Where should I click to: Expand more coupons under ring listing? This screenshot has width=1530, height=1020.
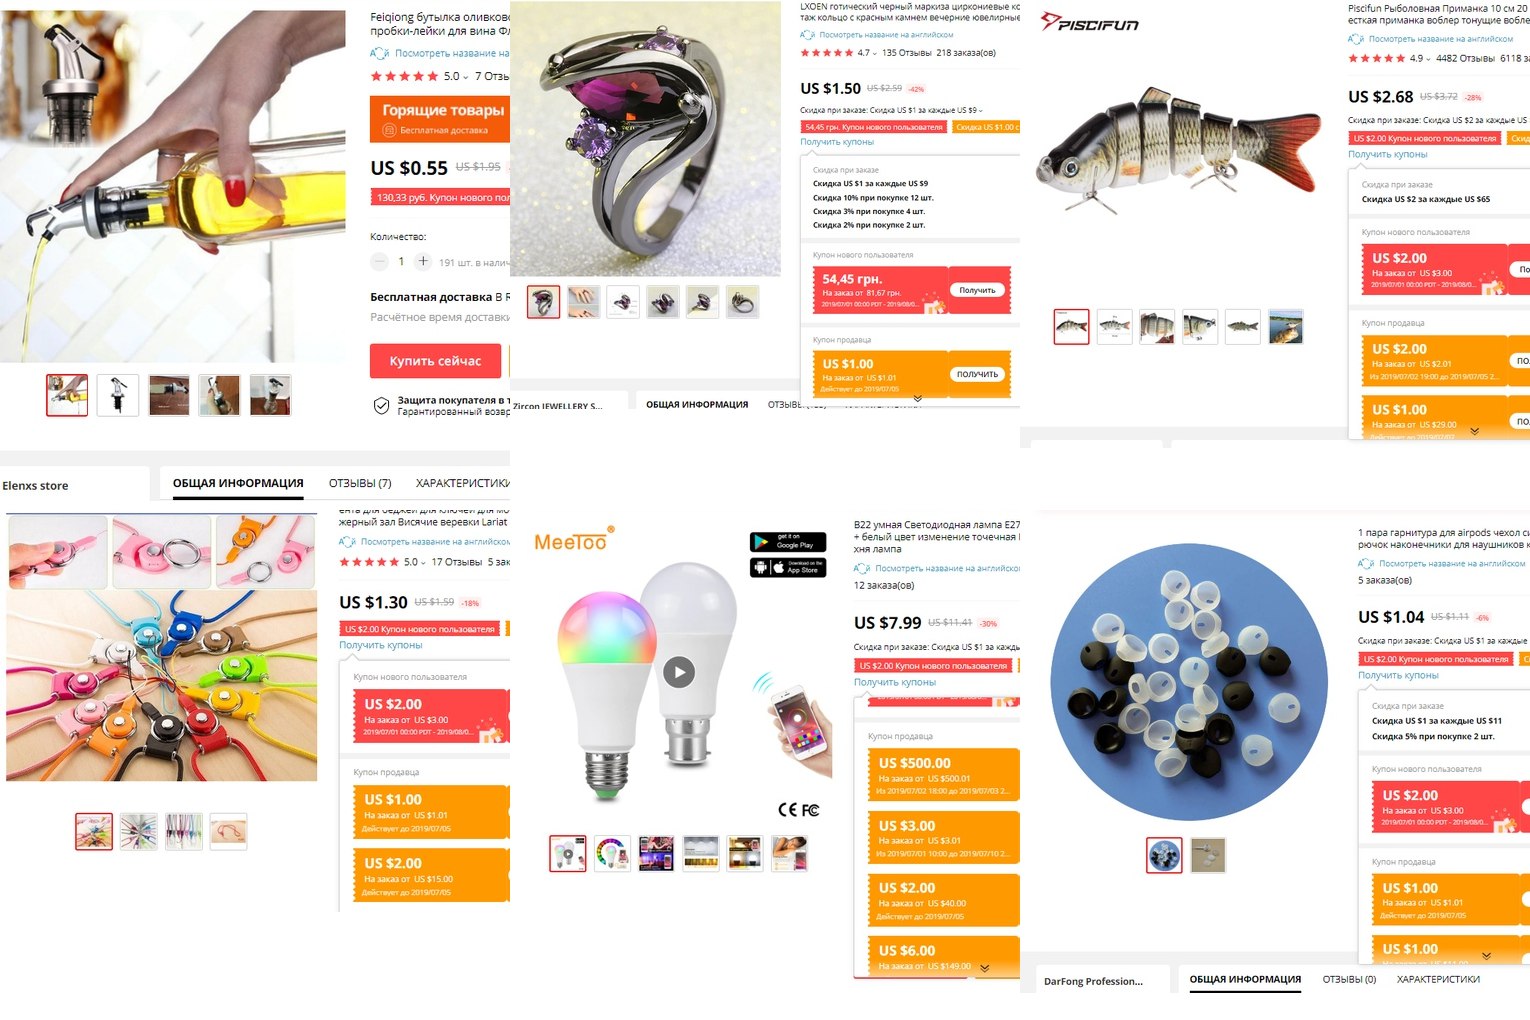point(917,398)
